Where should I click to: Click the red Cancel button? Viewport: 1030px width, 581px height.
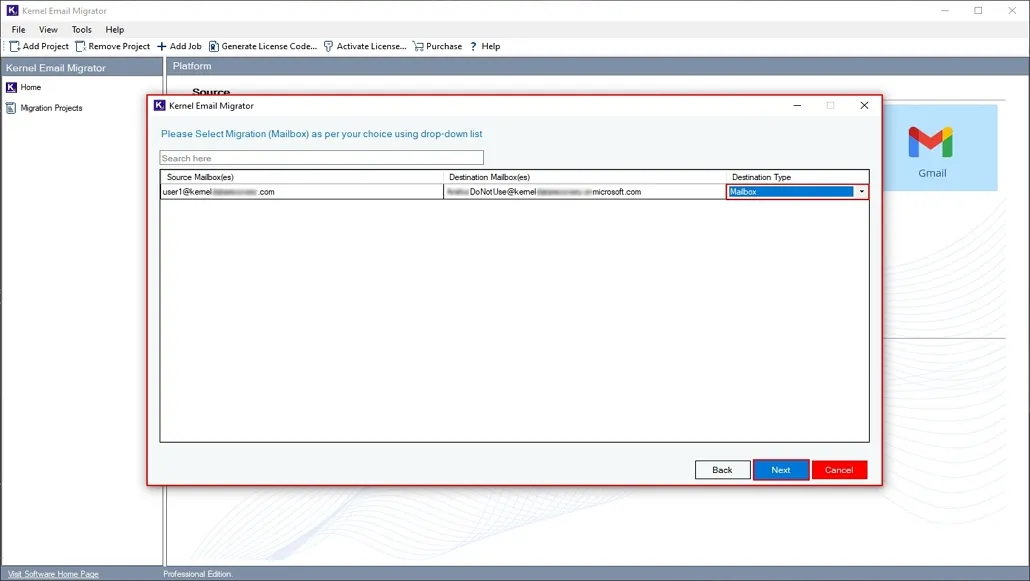[x=839, y=470]
